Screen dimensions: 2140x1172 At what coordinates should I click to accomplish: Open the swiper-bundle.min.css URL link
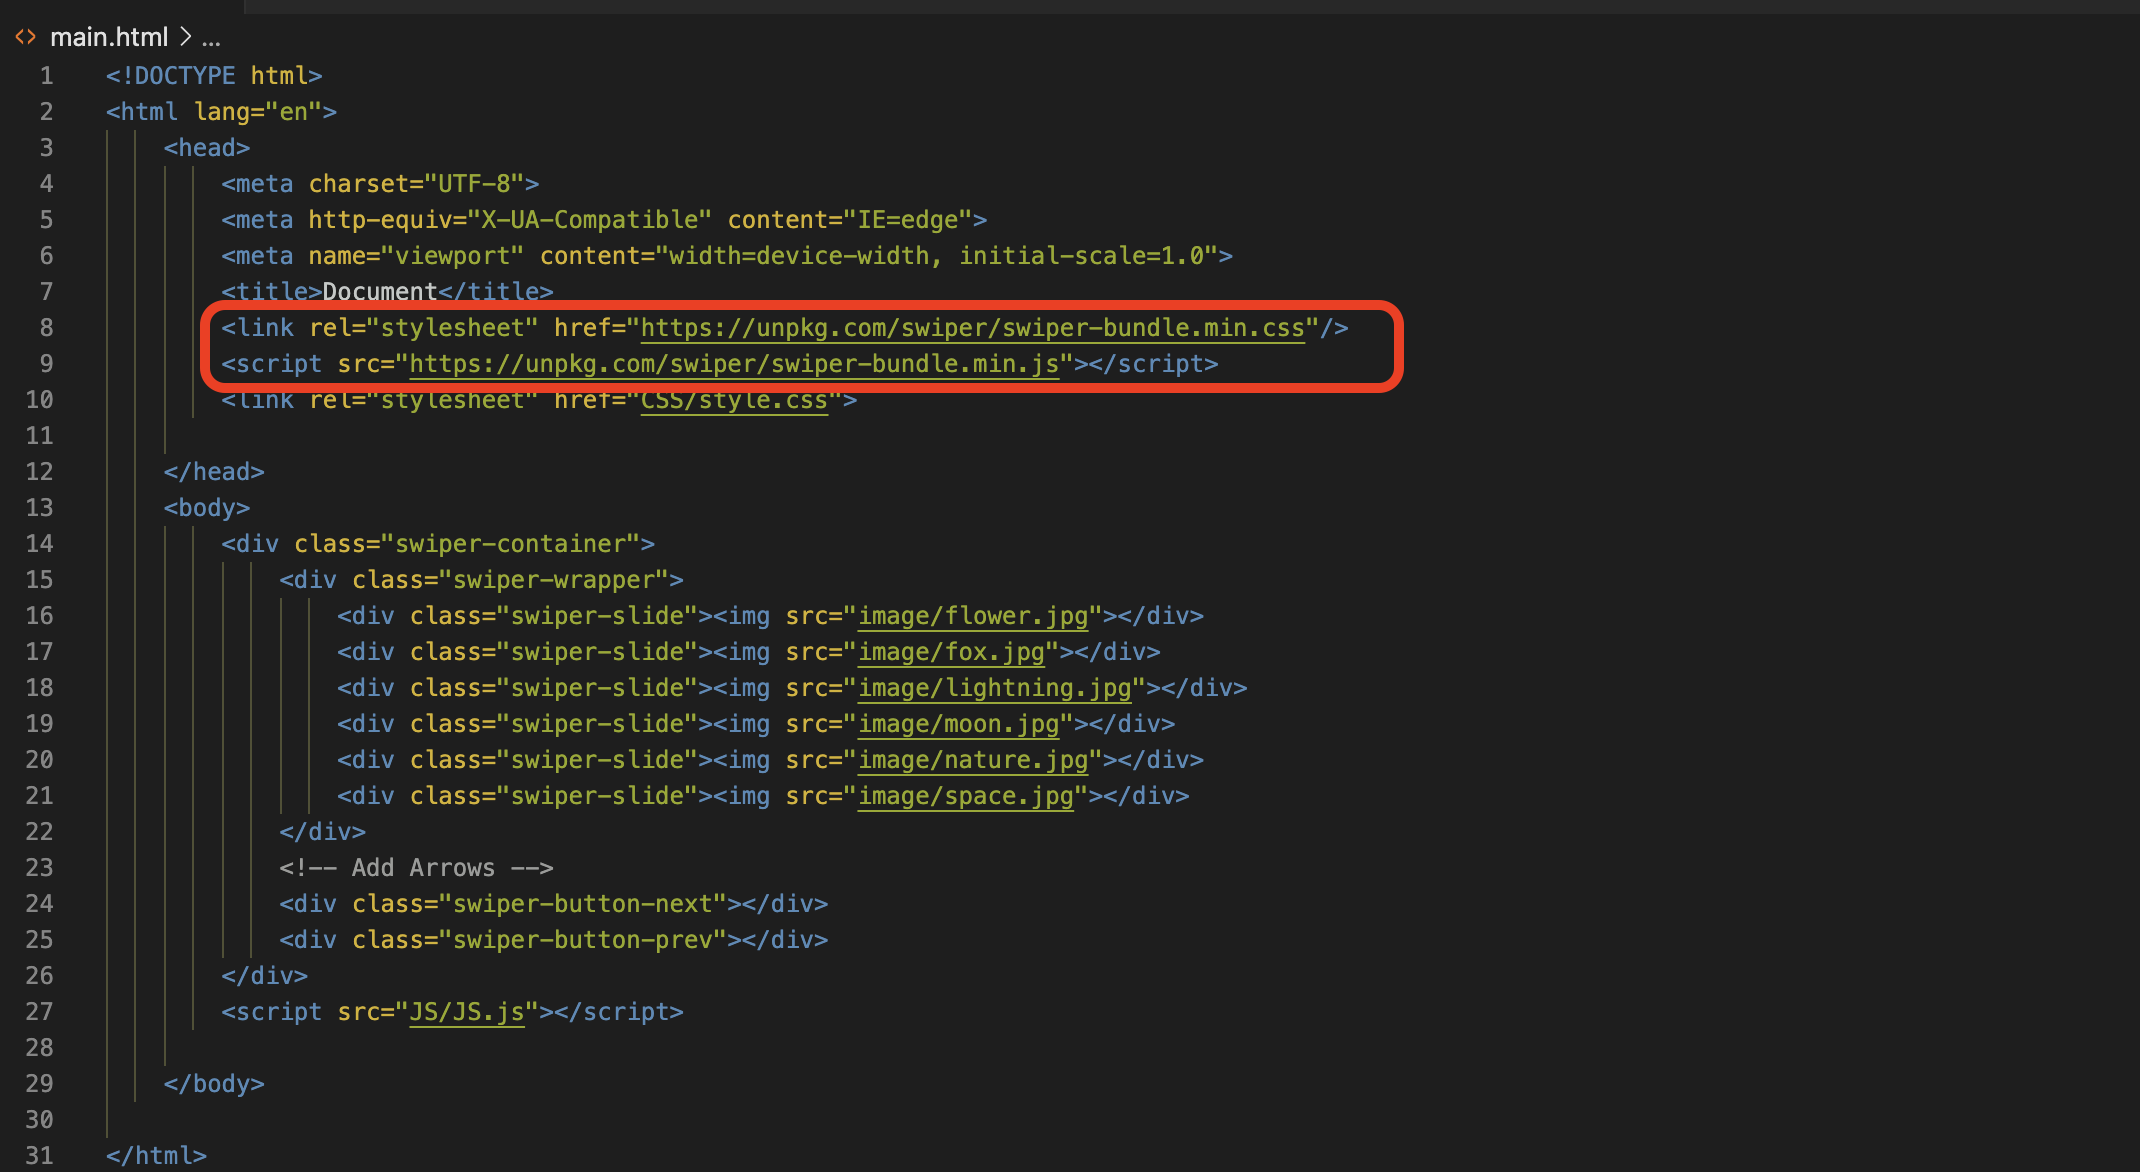tap(972, 328)
